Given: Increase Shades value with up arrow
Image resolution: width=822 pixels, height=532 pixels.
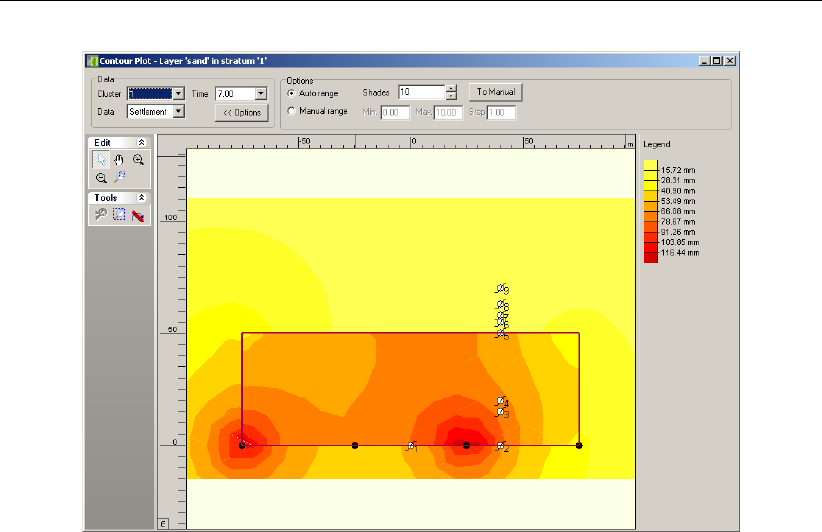Looking at the screenshot, I should [x=451, y=89].
